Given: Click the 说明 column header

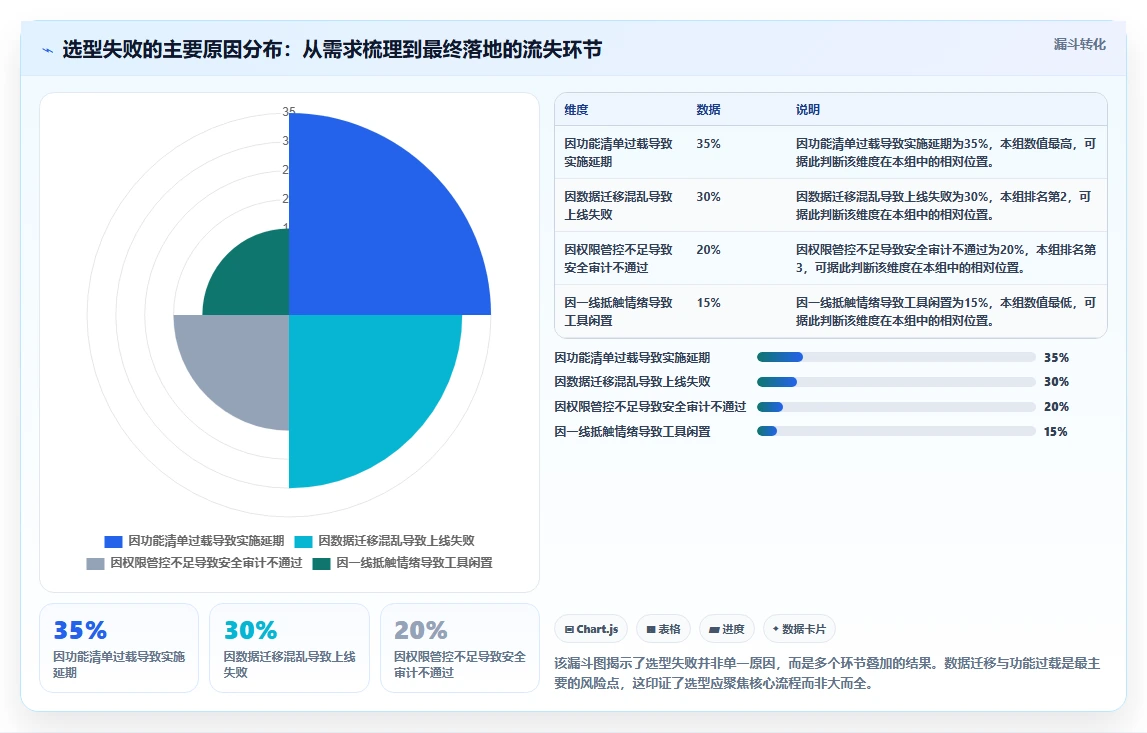Looking at the screenshot, I should (x=808, y=110).
